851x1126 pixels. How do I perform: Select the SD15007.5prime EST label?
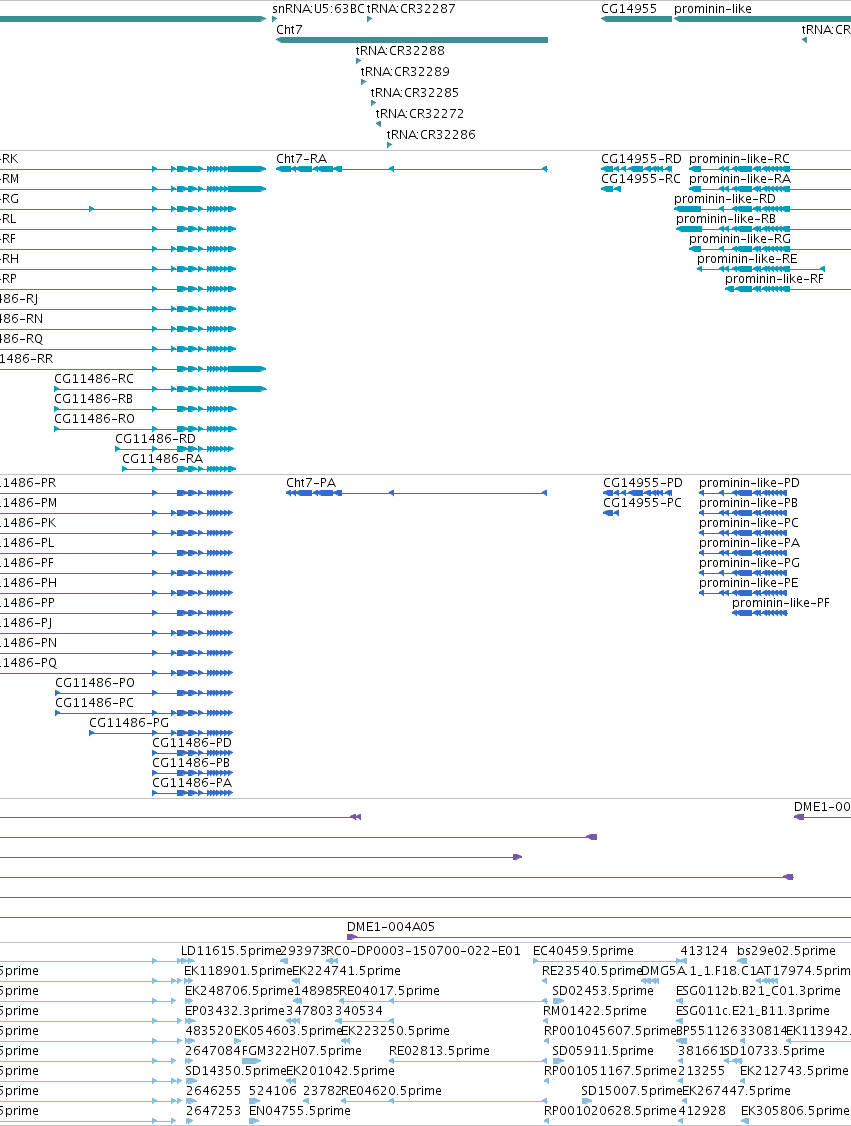coord(631,1092)
